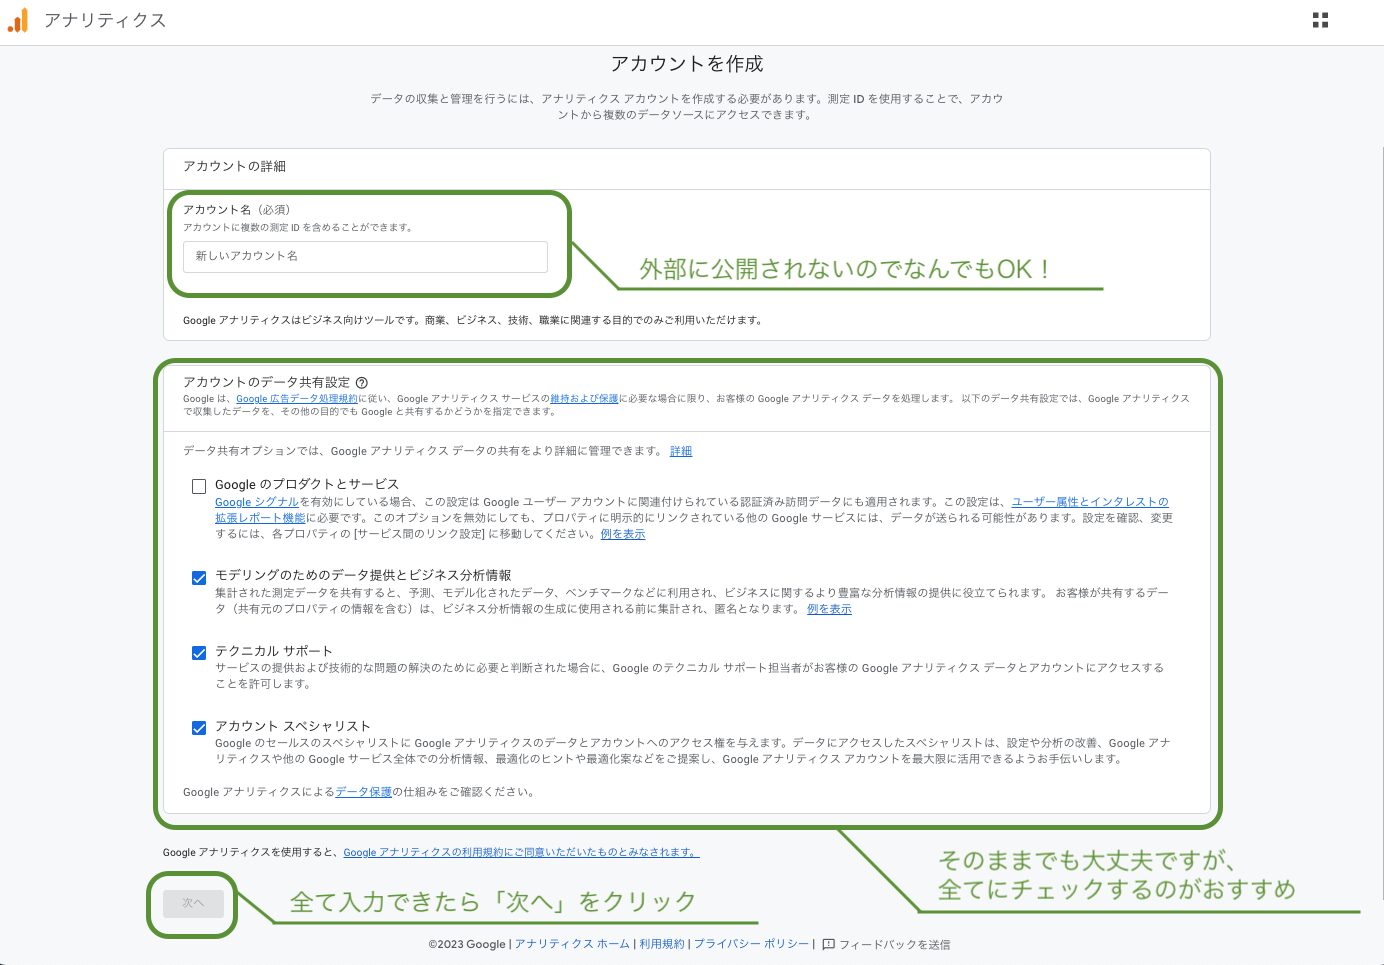Click the アカウントの詳細 section header
The image size is (1384, 965).
(234, 166)
